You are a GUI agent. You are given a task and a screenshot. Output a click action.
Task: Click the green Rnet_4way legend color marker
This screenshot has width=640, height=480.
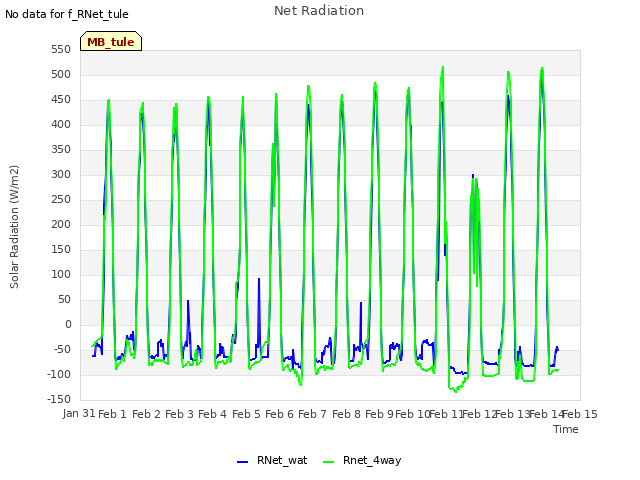click(329, 462)
